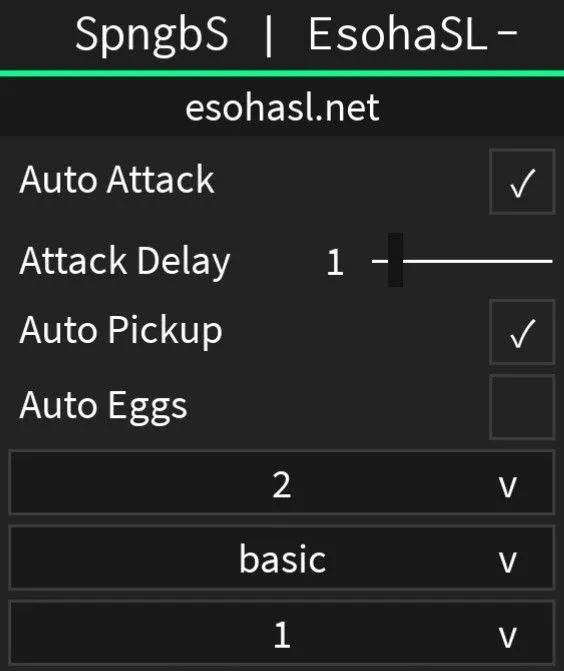Click the Auto Attack label text
The image size is (564, 671).
pos(117,180)
